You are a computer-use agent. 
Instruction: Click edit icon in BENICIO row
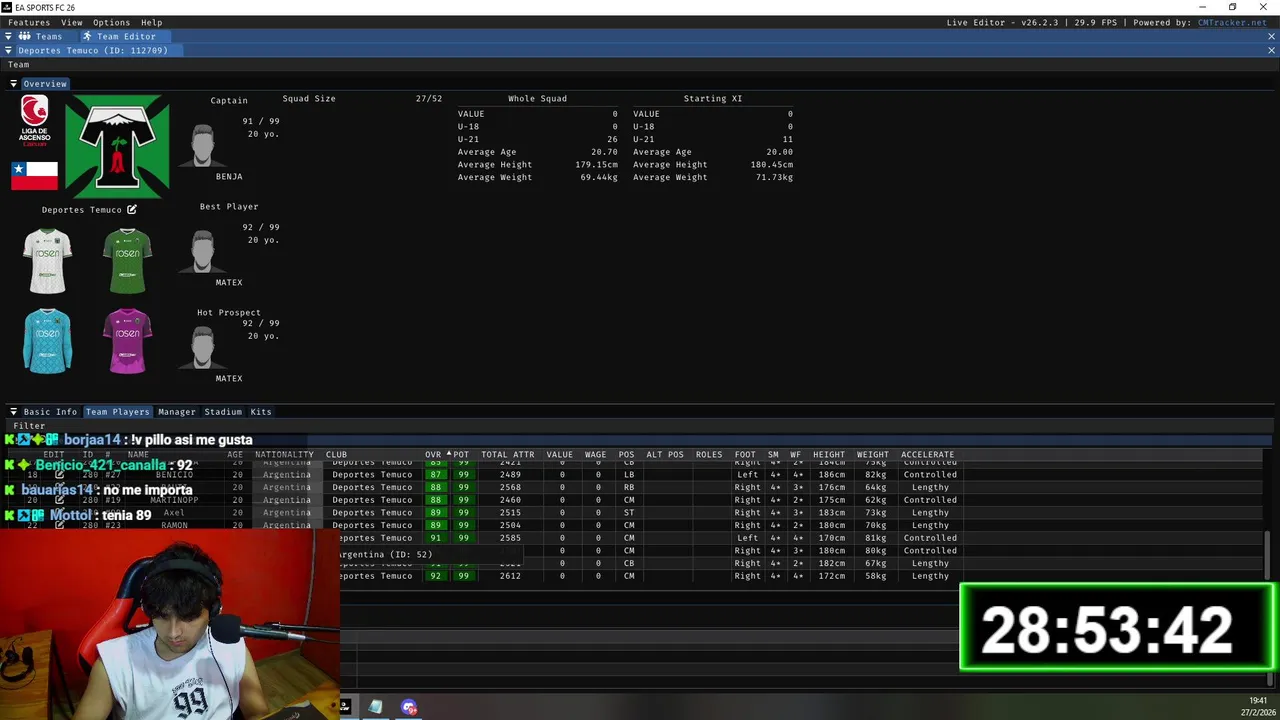click(59, 475)
